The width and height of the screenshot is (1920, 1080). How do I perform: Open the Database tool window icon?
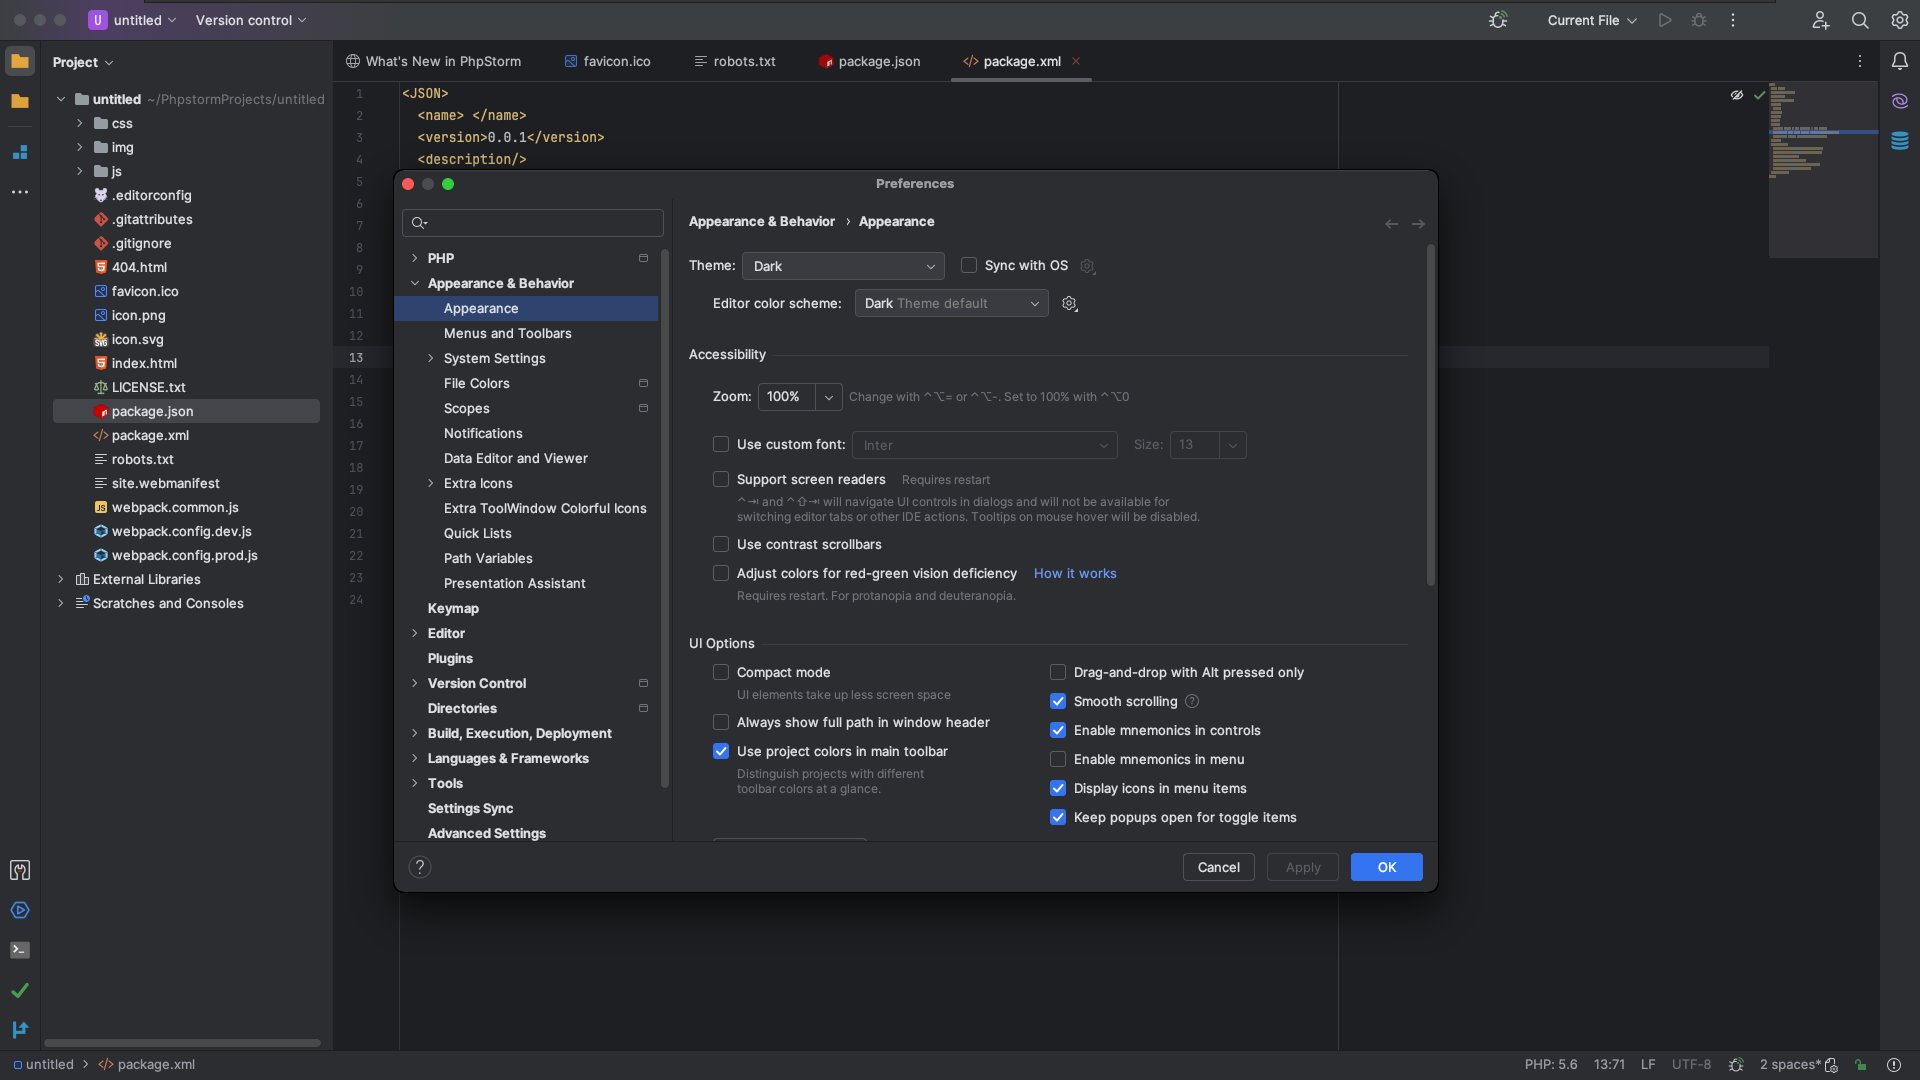pos(1899,141)
